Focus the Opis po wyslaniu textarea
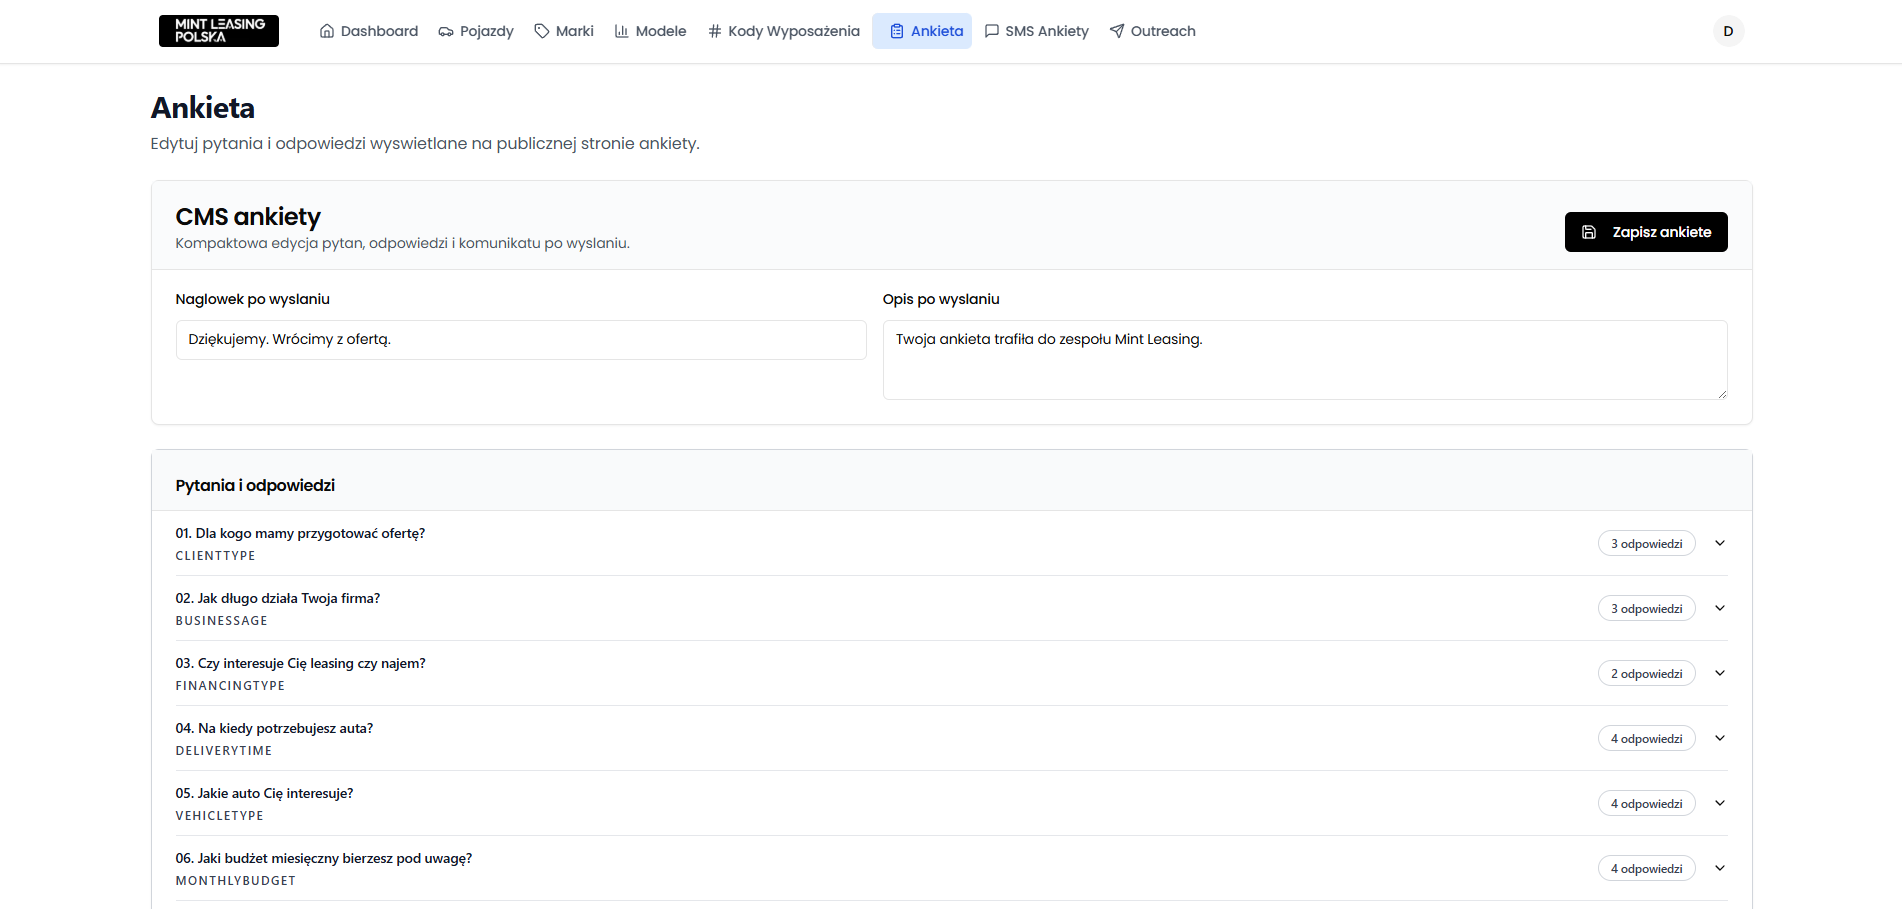Image resolution: width=1902 pixels, height=909 pixels. point(1305,360)
